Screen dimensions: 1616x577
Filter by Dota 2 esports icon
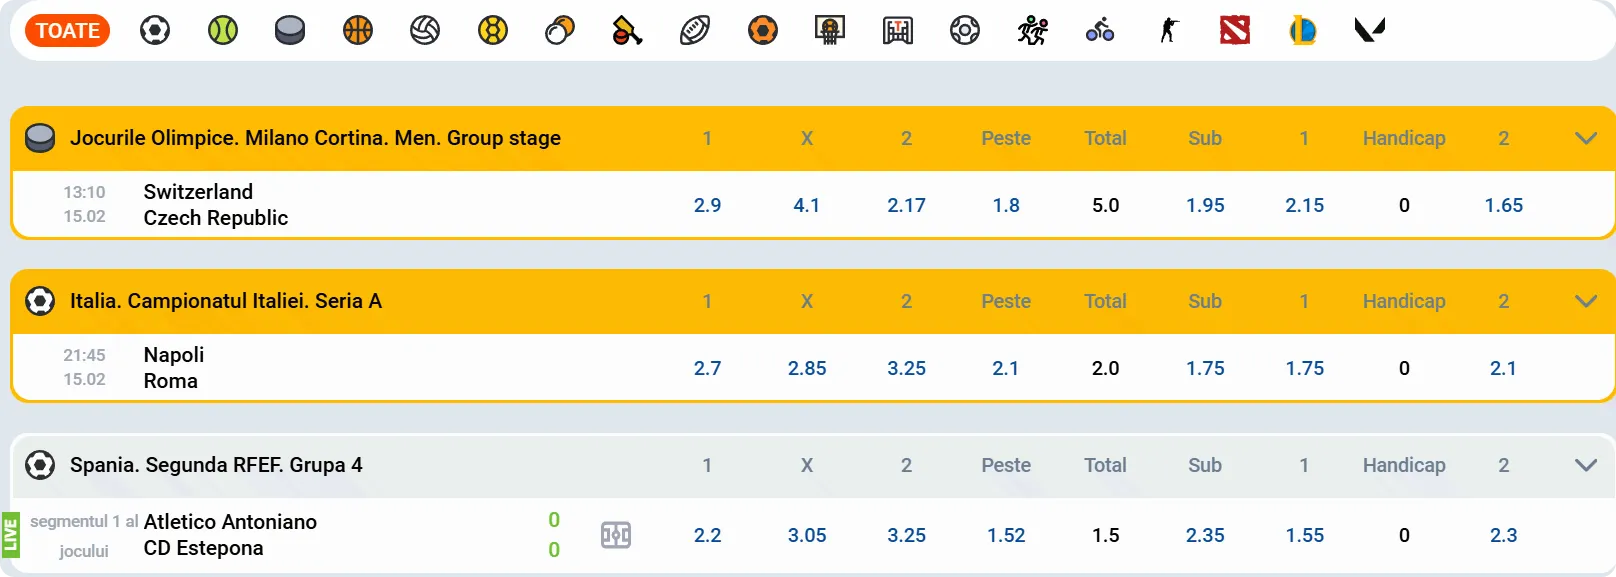pos(1235,31)
